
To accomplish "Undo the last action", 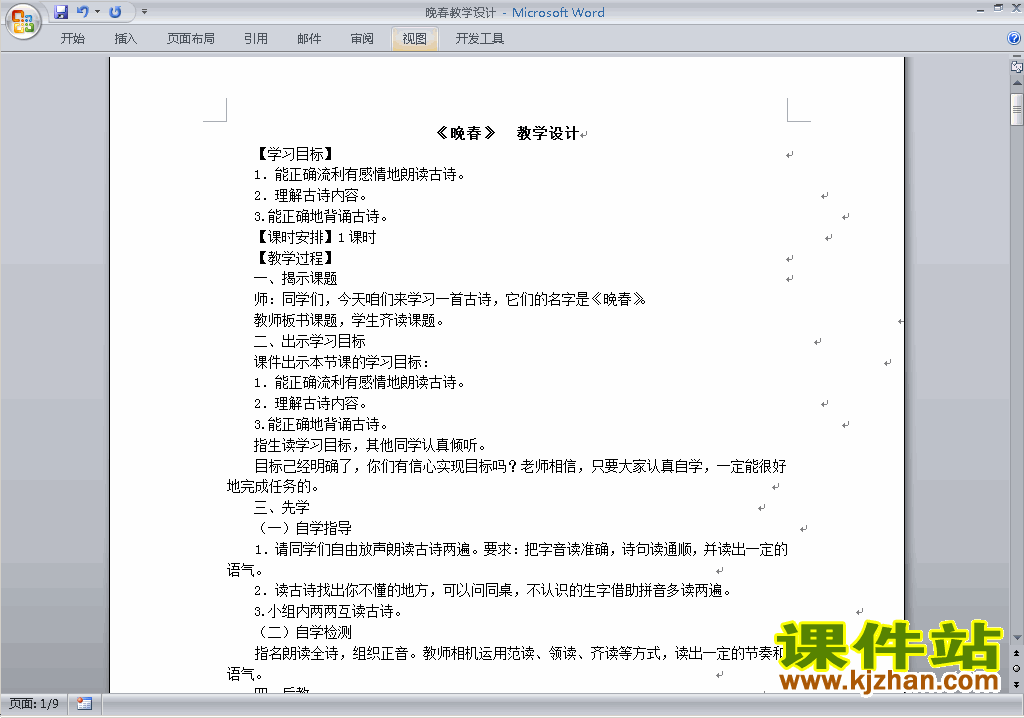I will [82, 12].
